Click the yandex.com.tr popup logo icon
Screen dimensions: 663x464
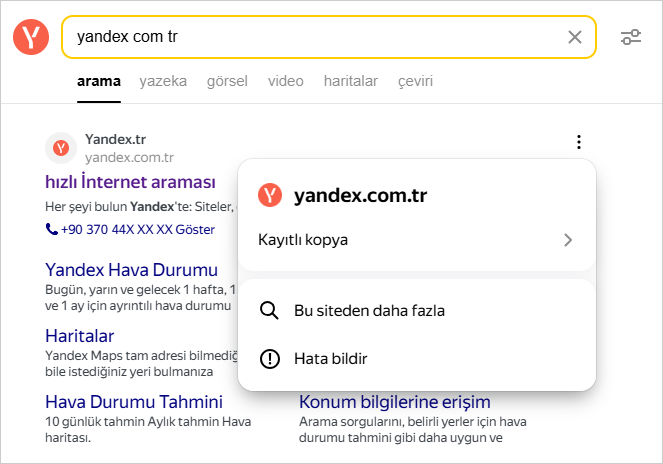270,195
